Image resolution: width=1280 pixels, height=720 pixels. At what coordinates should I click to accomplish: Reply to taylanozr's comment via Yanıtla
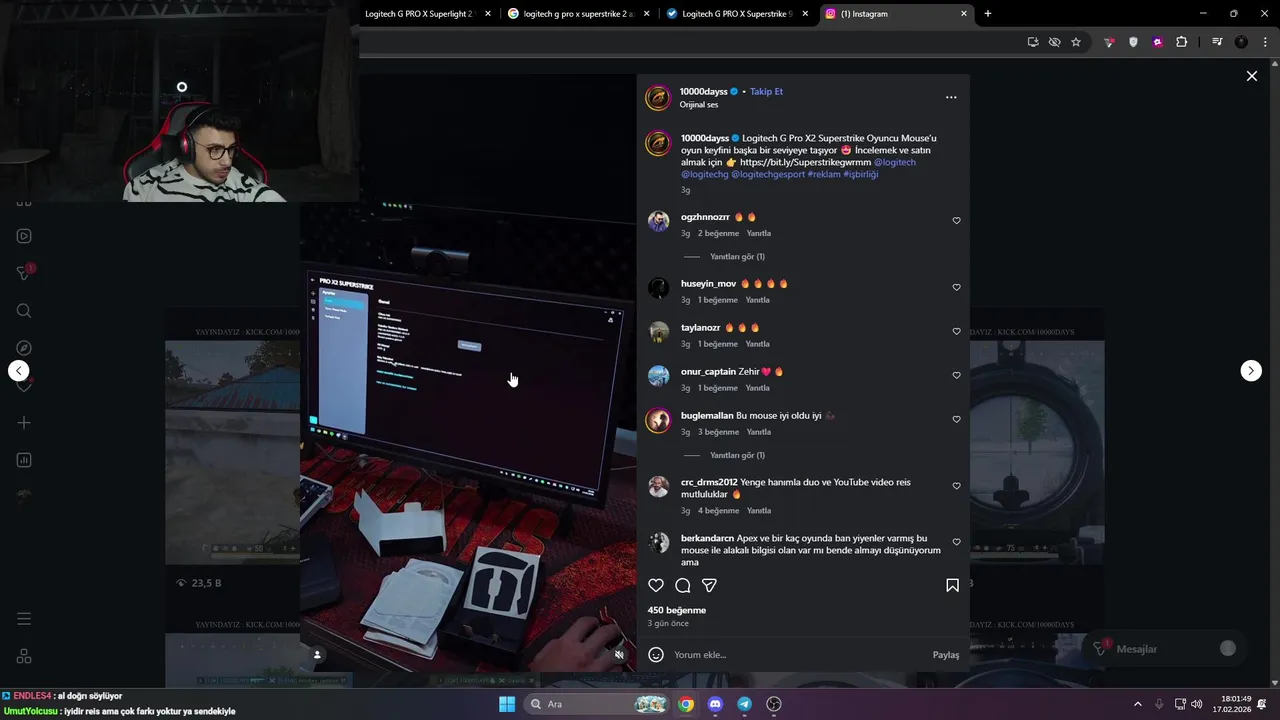point(758,344)
